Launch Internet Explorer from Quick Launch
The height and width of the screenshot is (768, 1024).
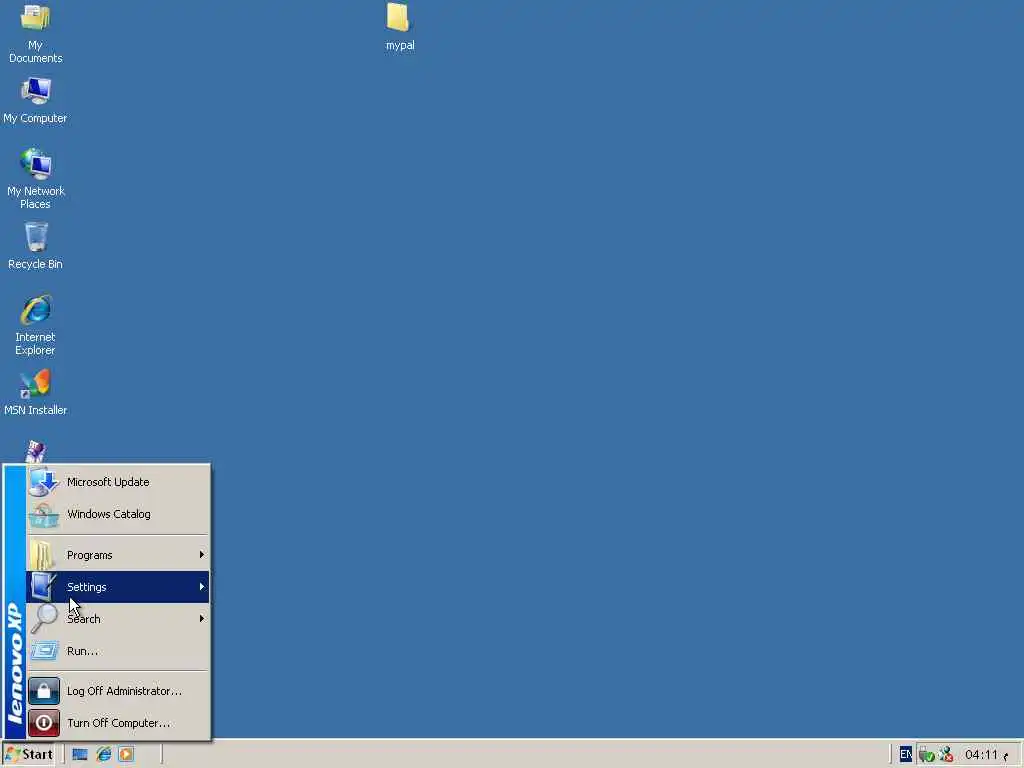(x=103, y=754)
